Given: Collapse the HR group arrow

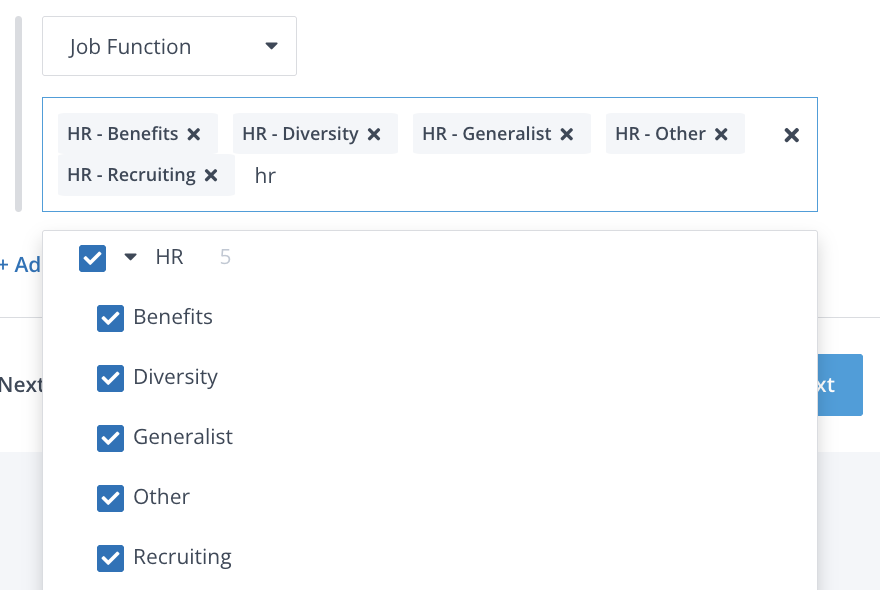Looking at the screenshot, I should pyautogui.click(x=130, y=258).
